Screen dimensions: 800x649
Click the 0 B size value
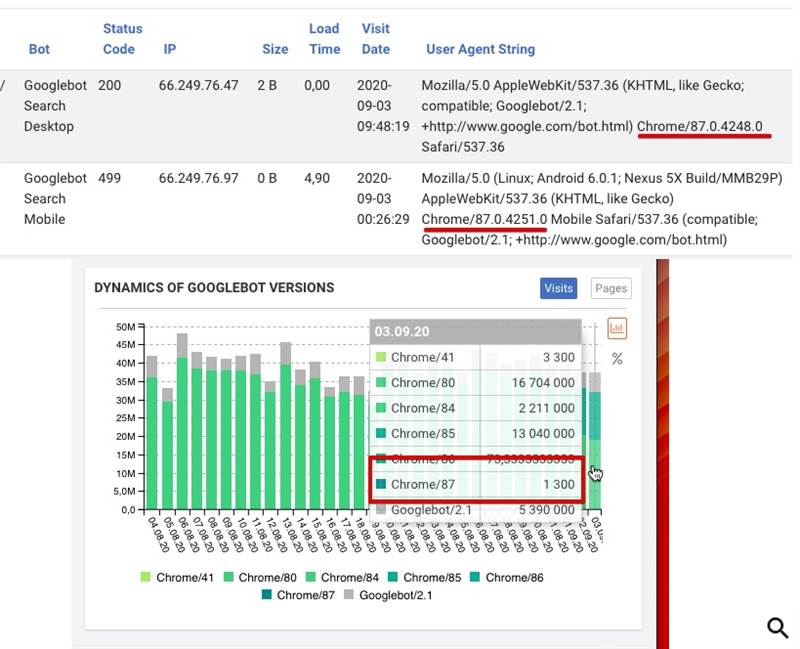pyautogui.click(x=267, y=178)
